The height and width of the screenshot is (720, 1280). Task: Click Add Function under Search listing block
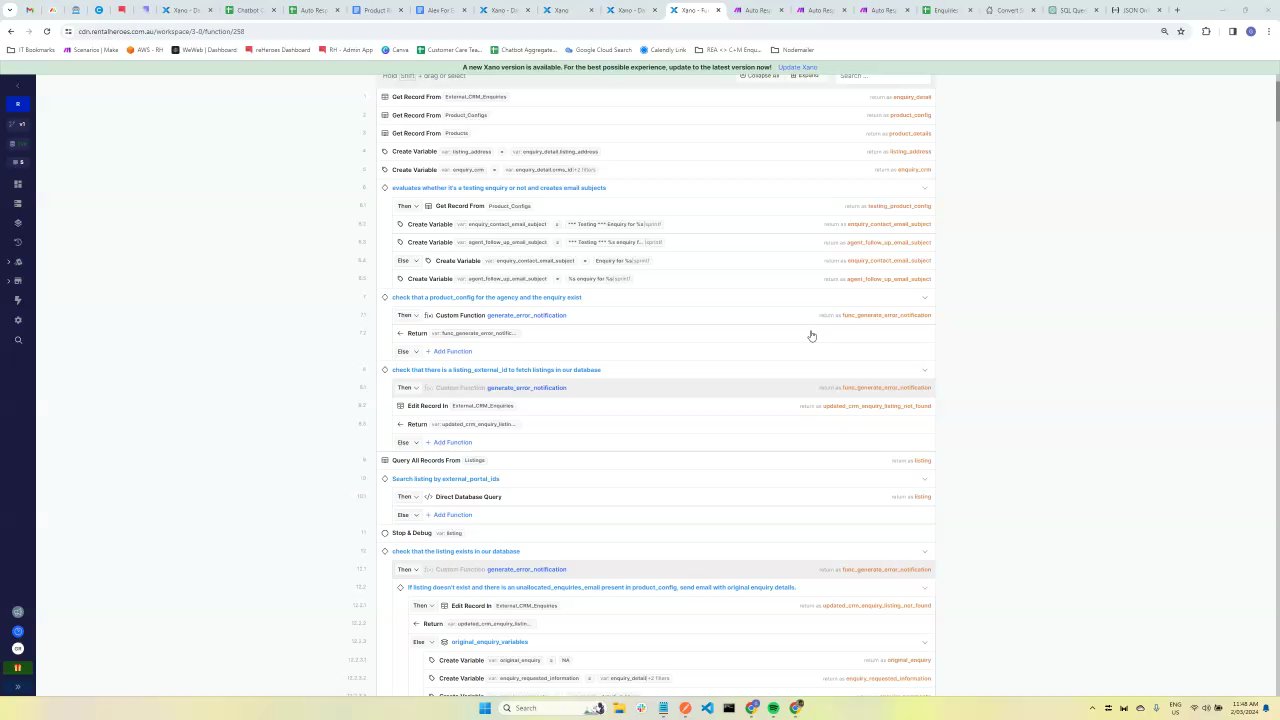coord(449,515)
